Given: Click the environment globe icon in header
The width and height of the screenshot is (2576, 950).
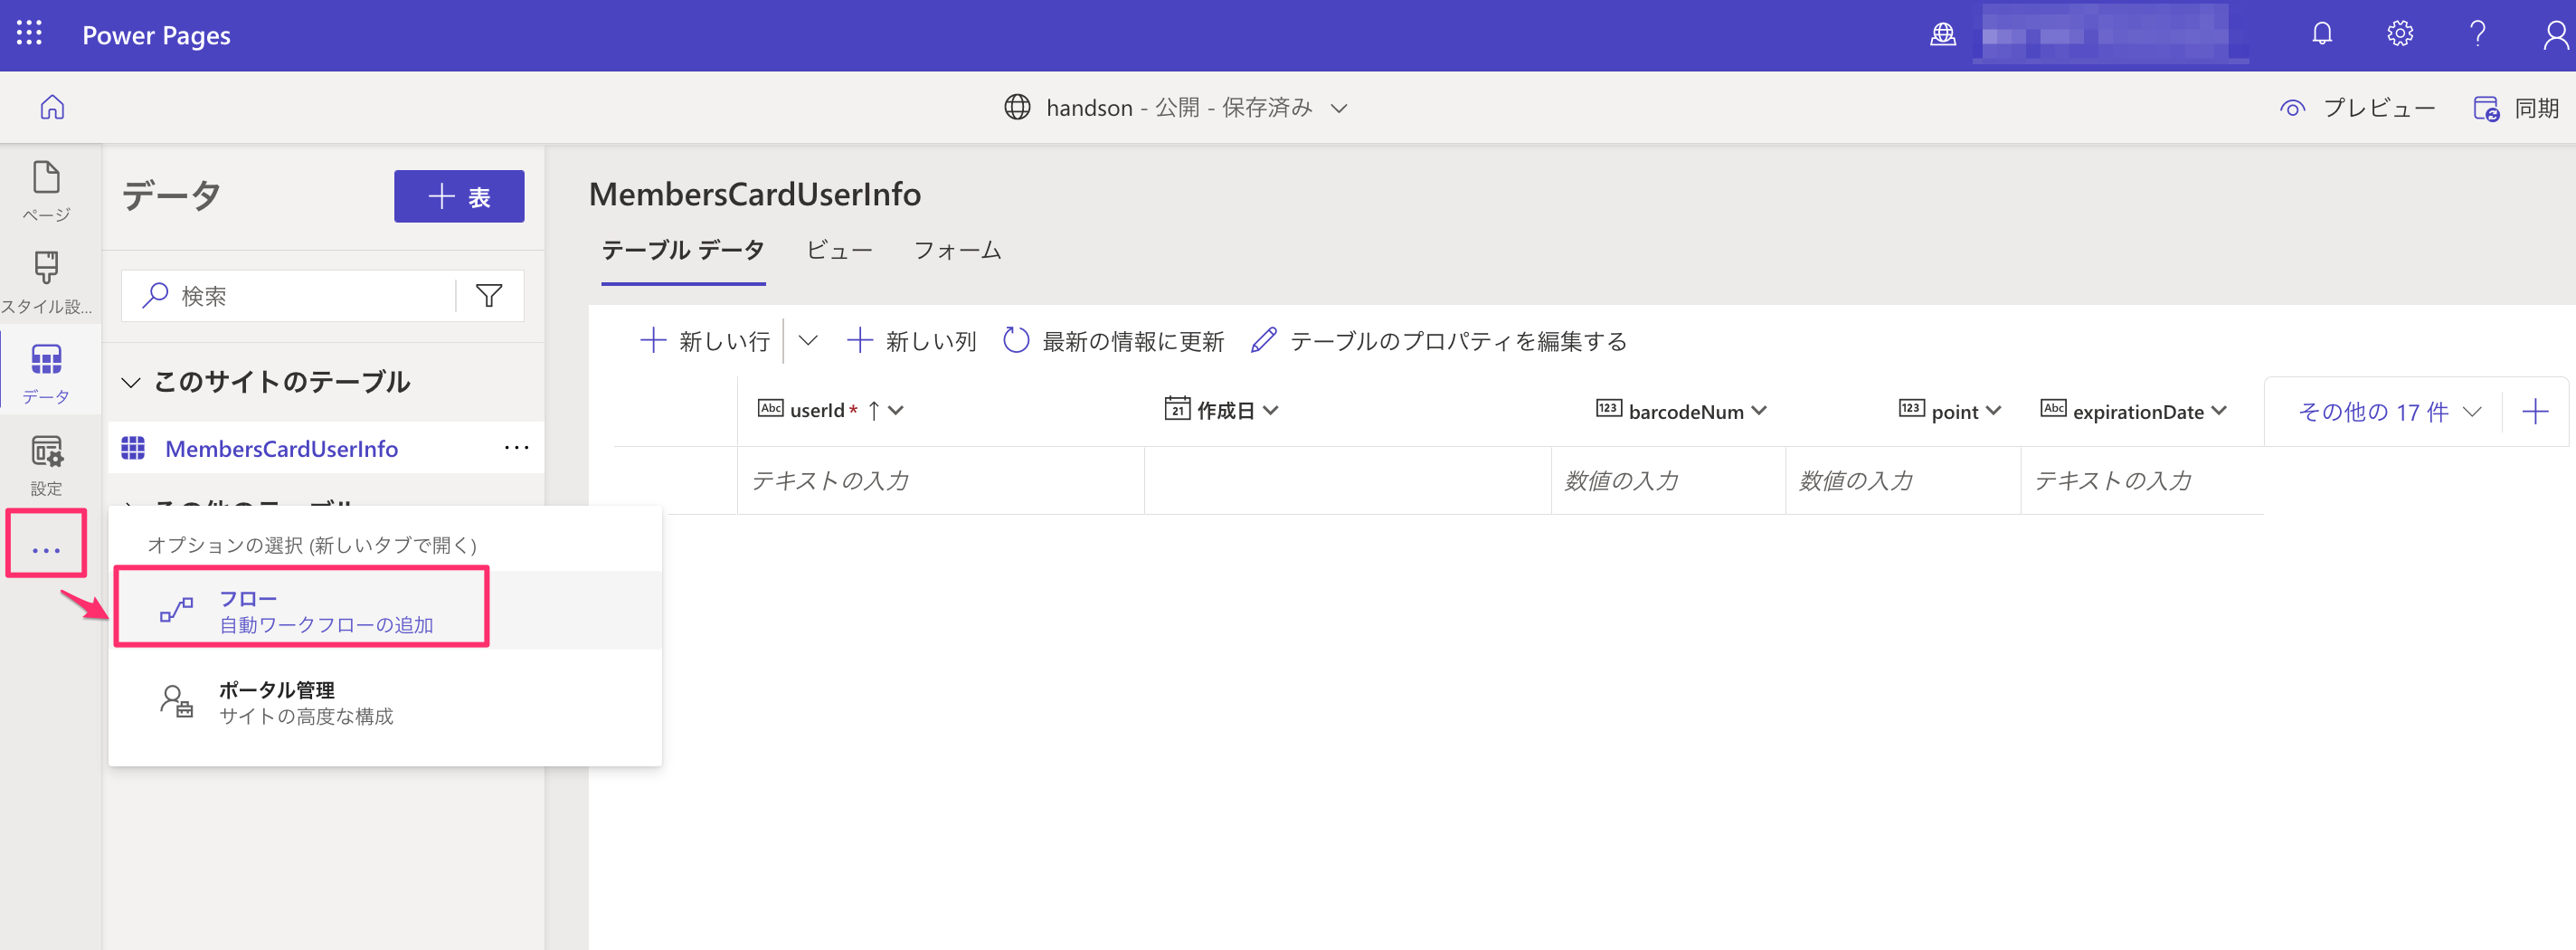Looking at the screenshot, I should (x=1942, y=35).
